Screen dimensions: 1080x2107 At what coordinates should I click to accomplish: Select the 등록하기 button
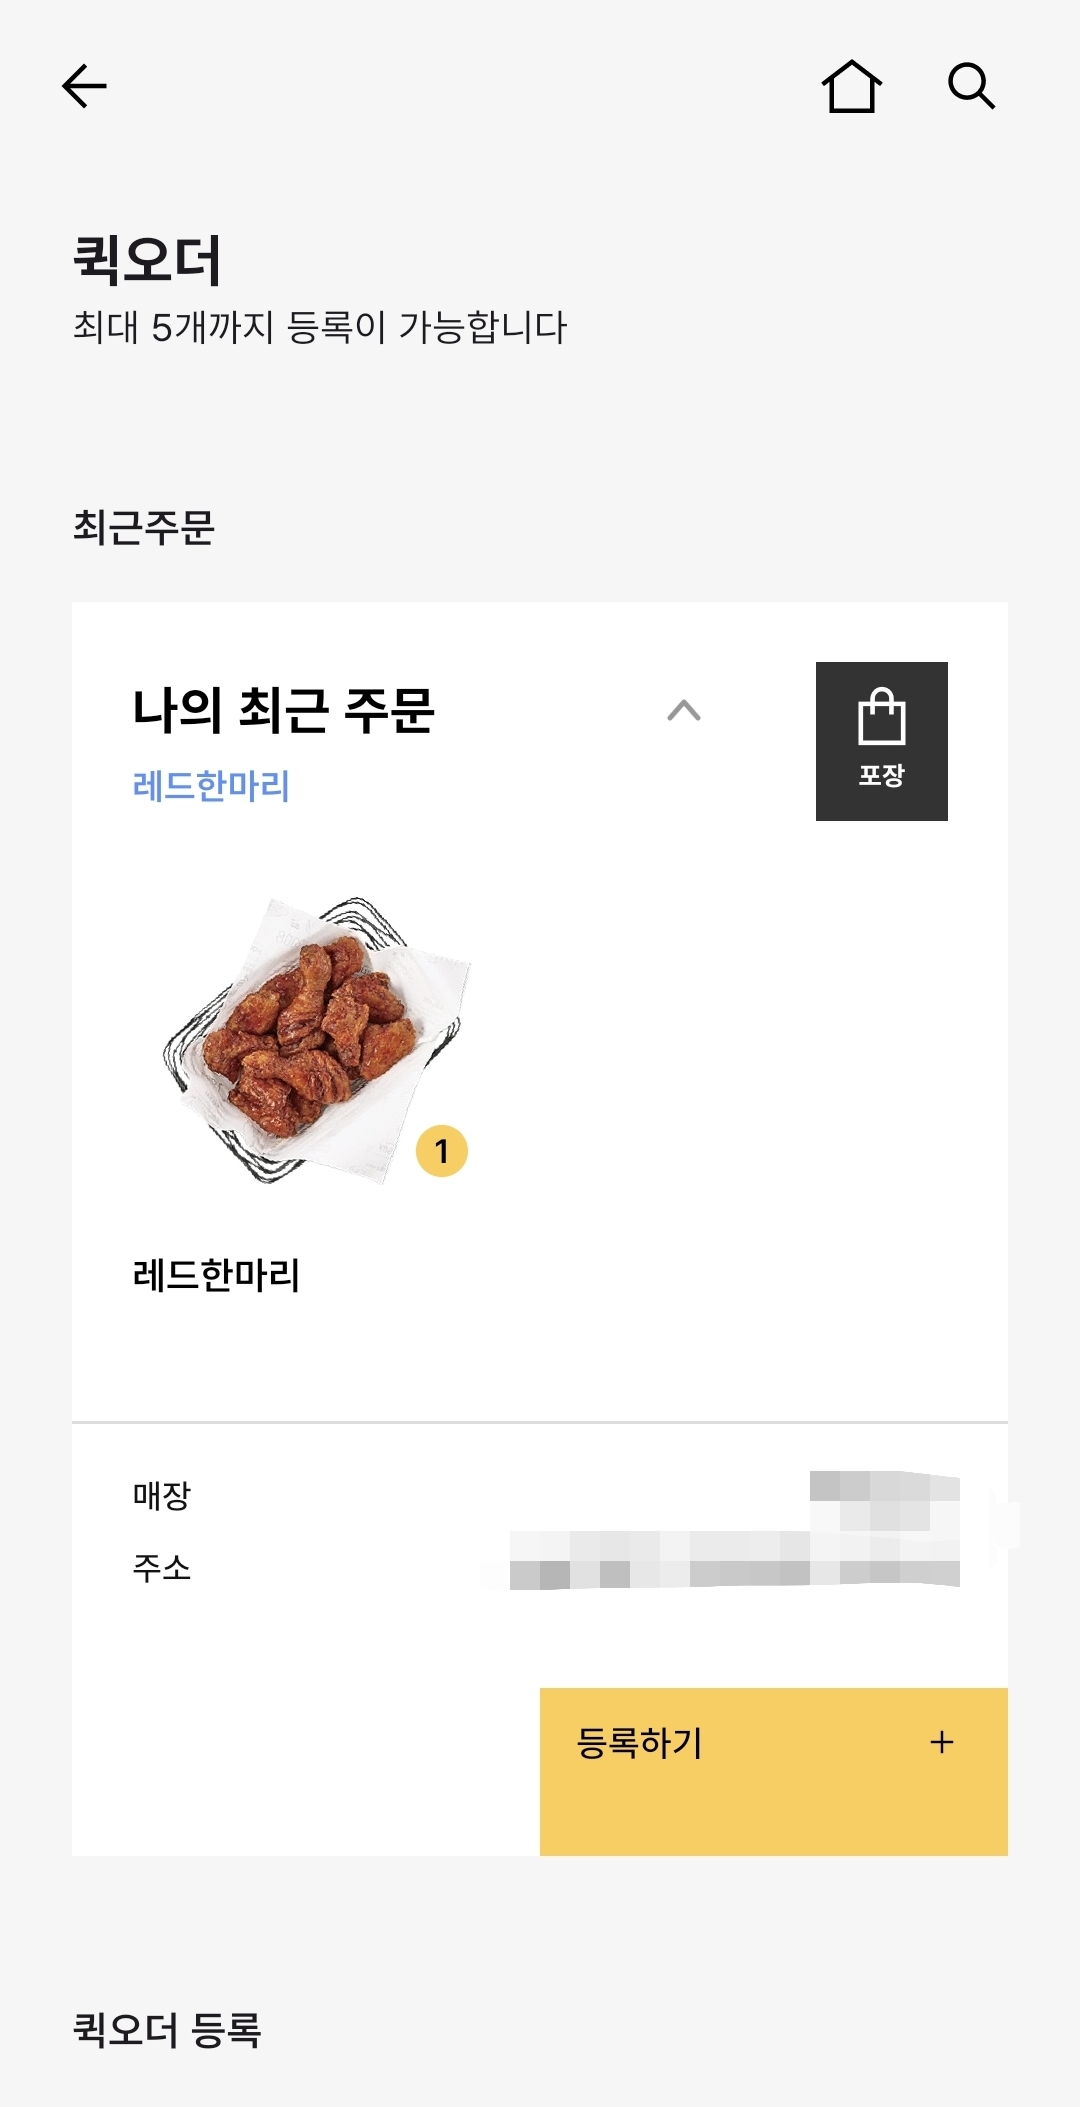tap(774, 1772)
